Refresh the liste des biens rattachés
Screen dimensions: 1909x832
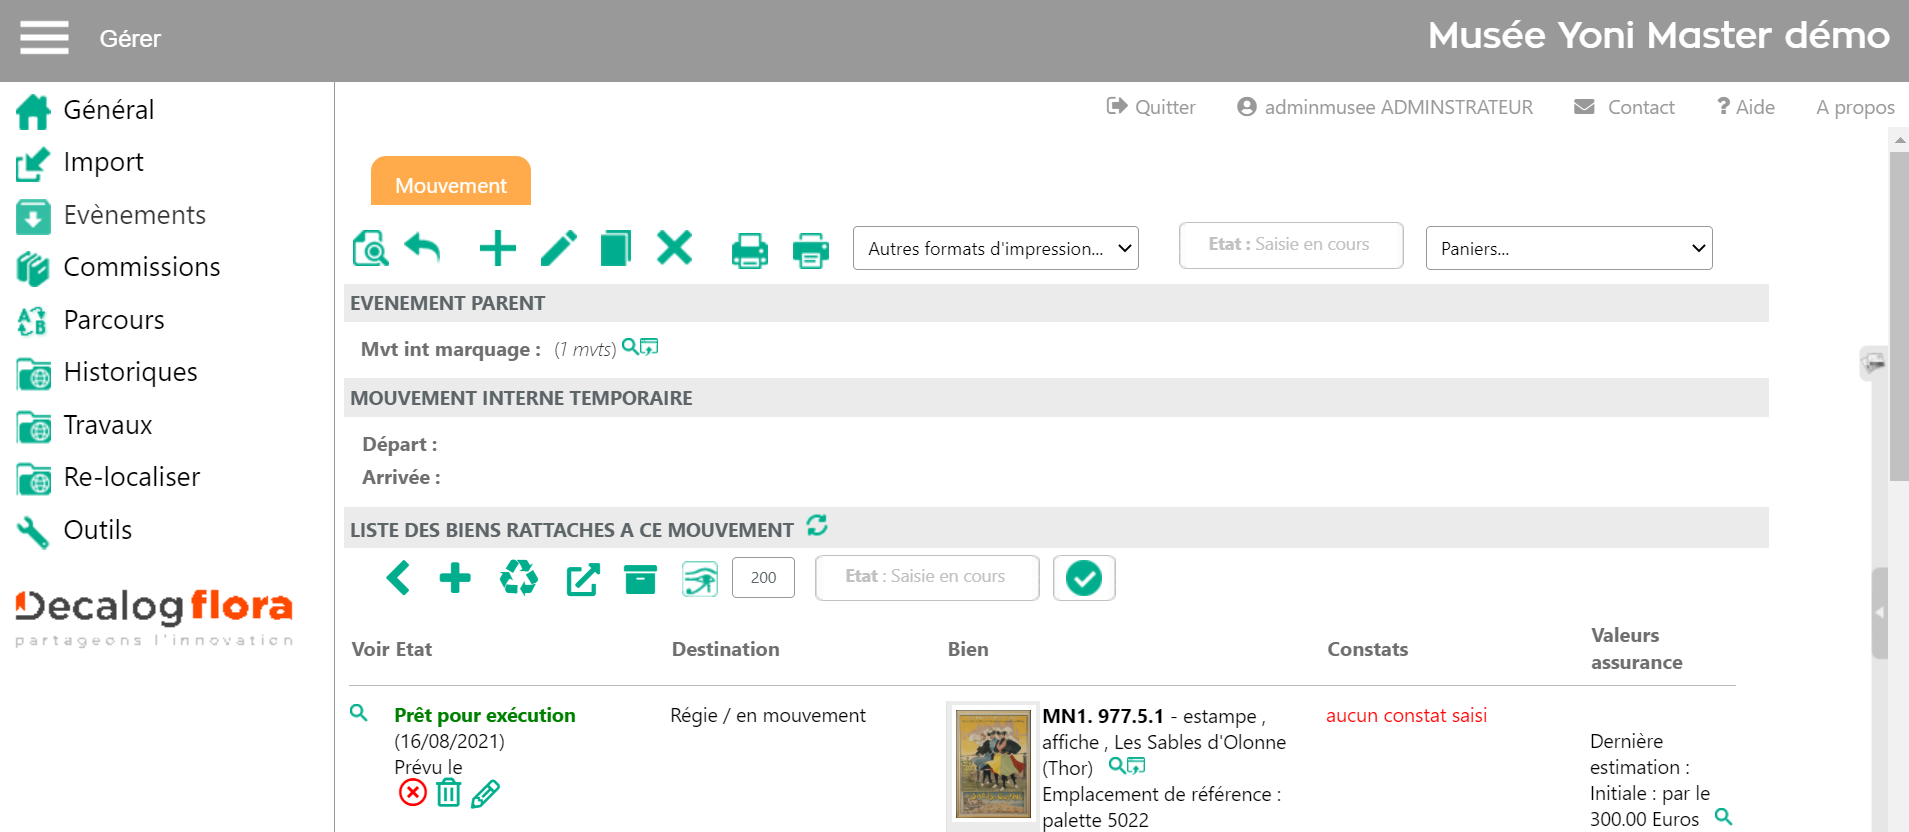pos(817,525)
